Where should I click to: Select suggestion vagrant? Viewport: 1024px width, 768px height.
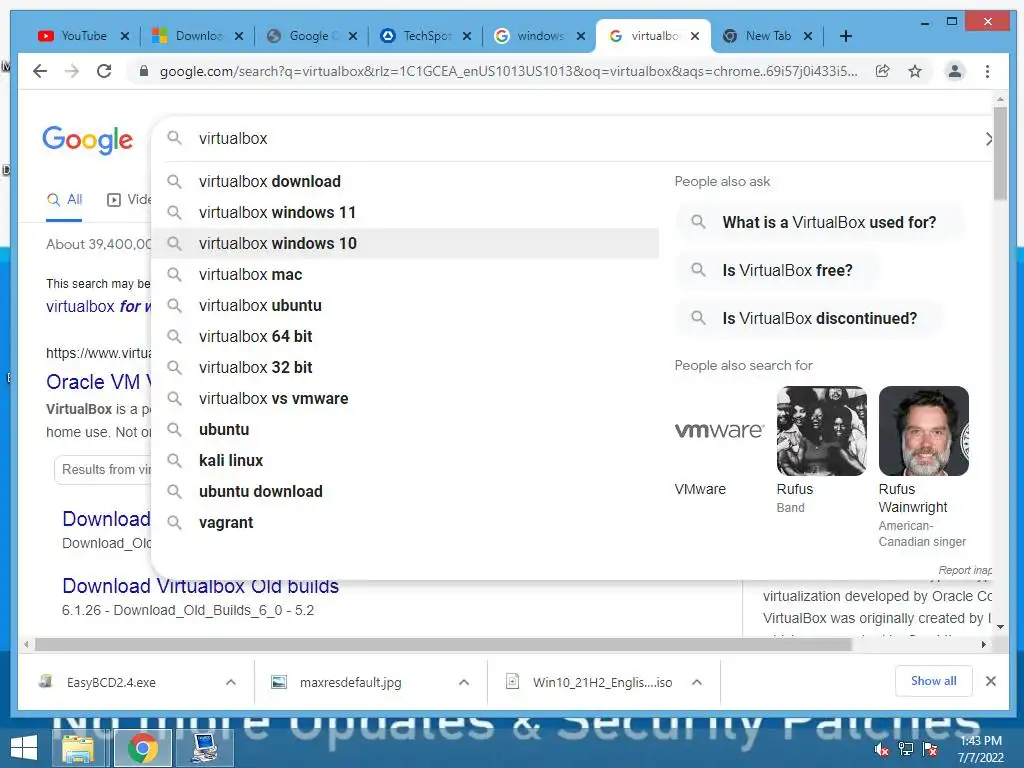405,522
